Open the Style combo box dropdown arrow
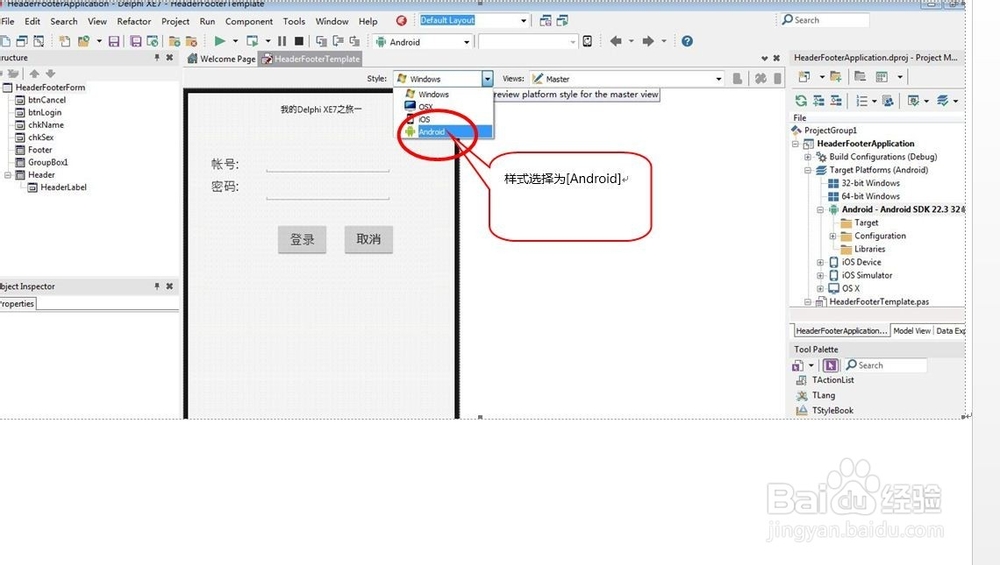1000x565 pixels. click(x=487, y=78)
